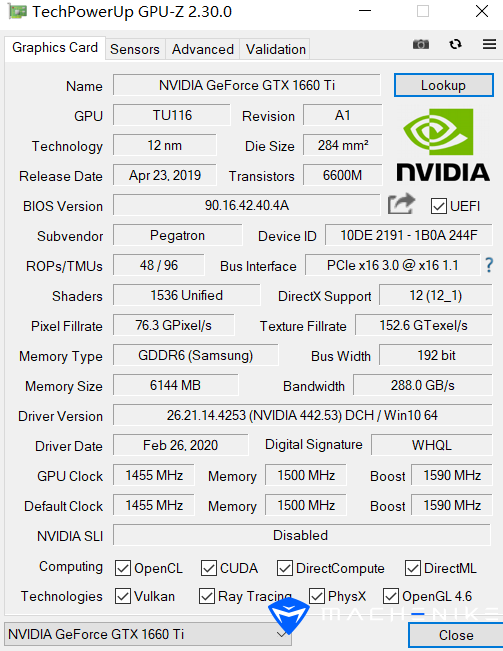This screenshot has height=651, width=503.
Task: Toggle the CUDA checkbox
Action: click(209, 568)
